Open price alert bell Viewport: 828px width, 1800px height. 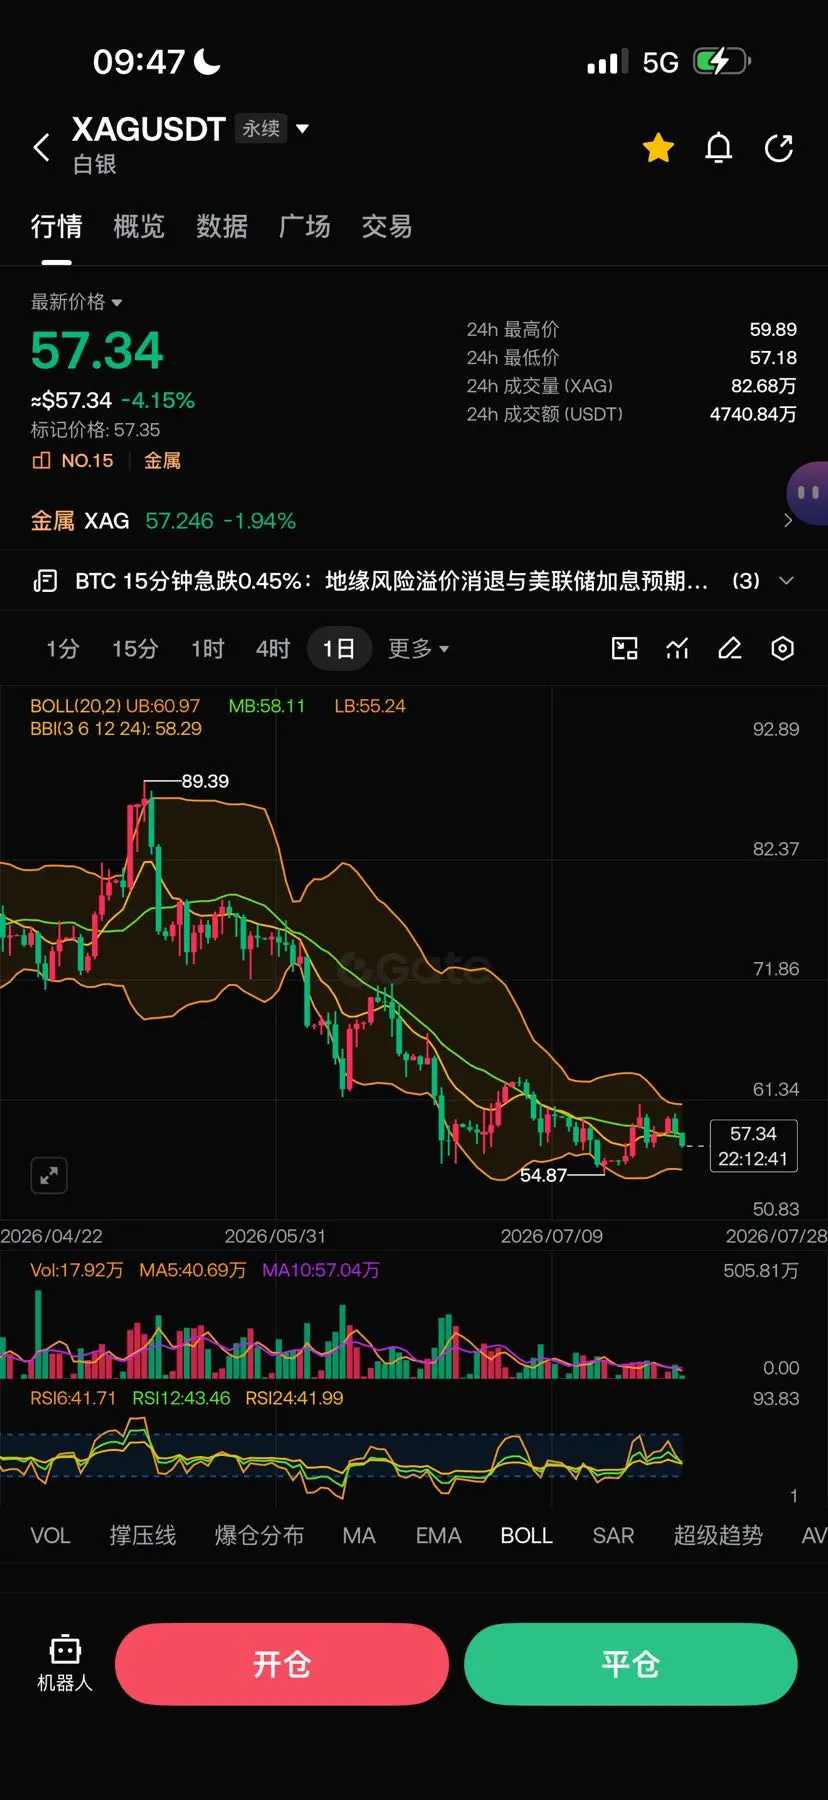coord(719,148)
